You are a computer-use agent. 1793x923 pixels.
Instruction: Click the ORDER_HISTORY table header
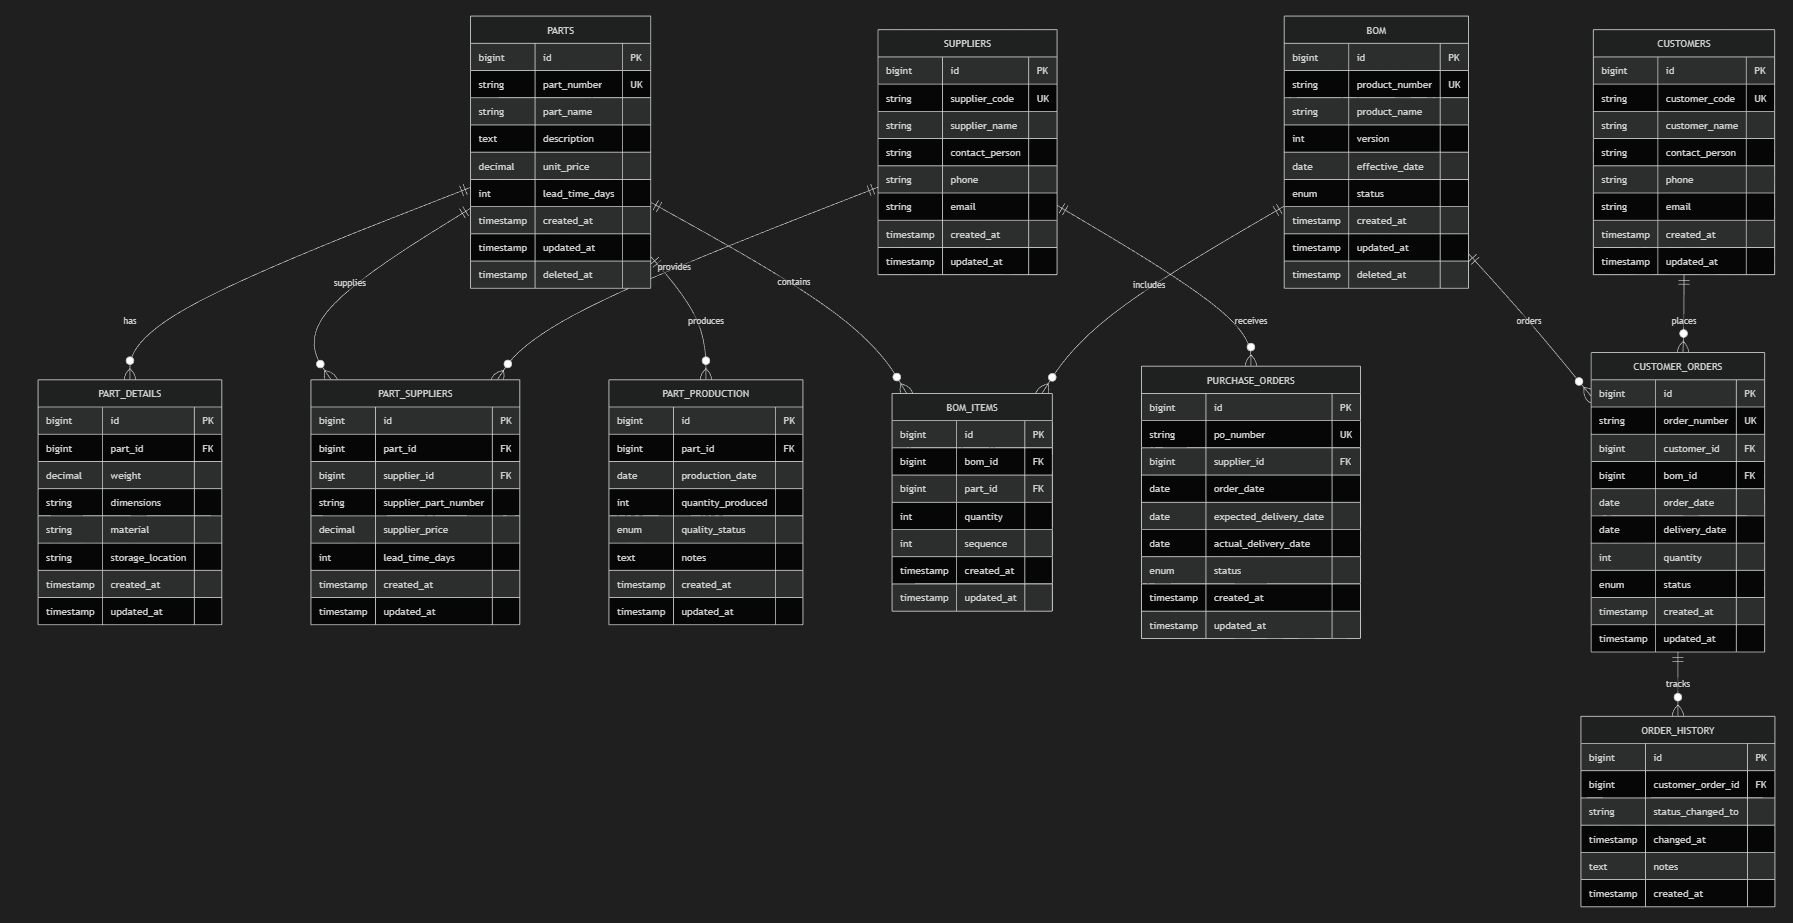click(x=1677, y=730)
